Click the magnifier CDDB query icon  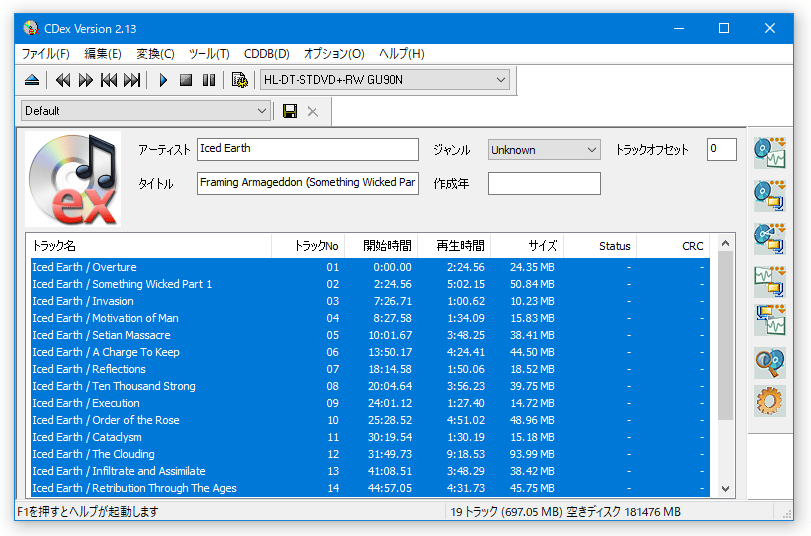tap(770, 363)
